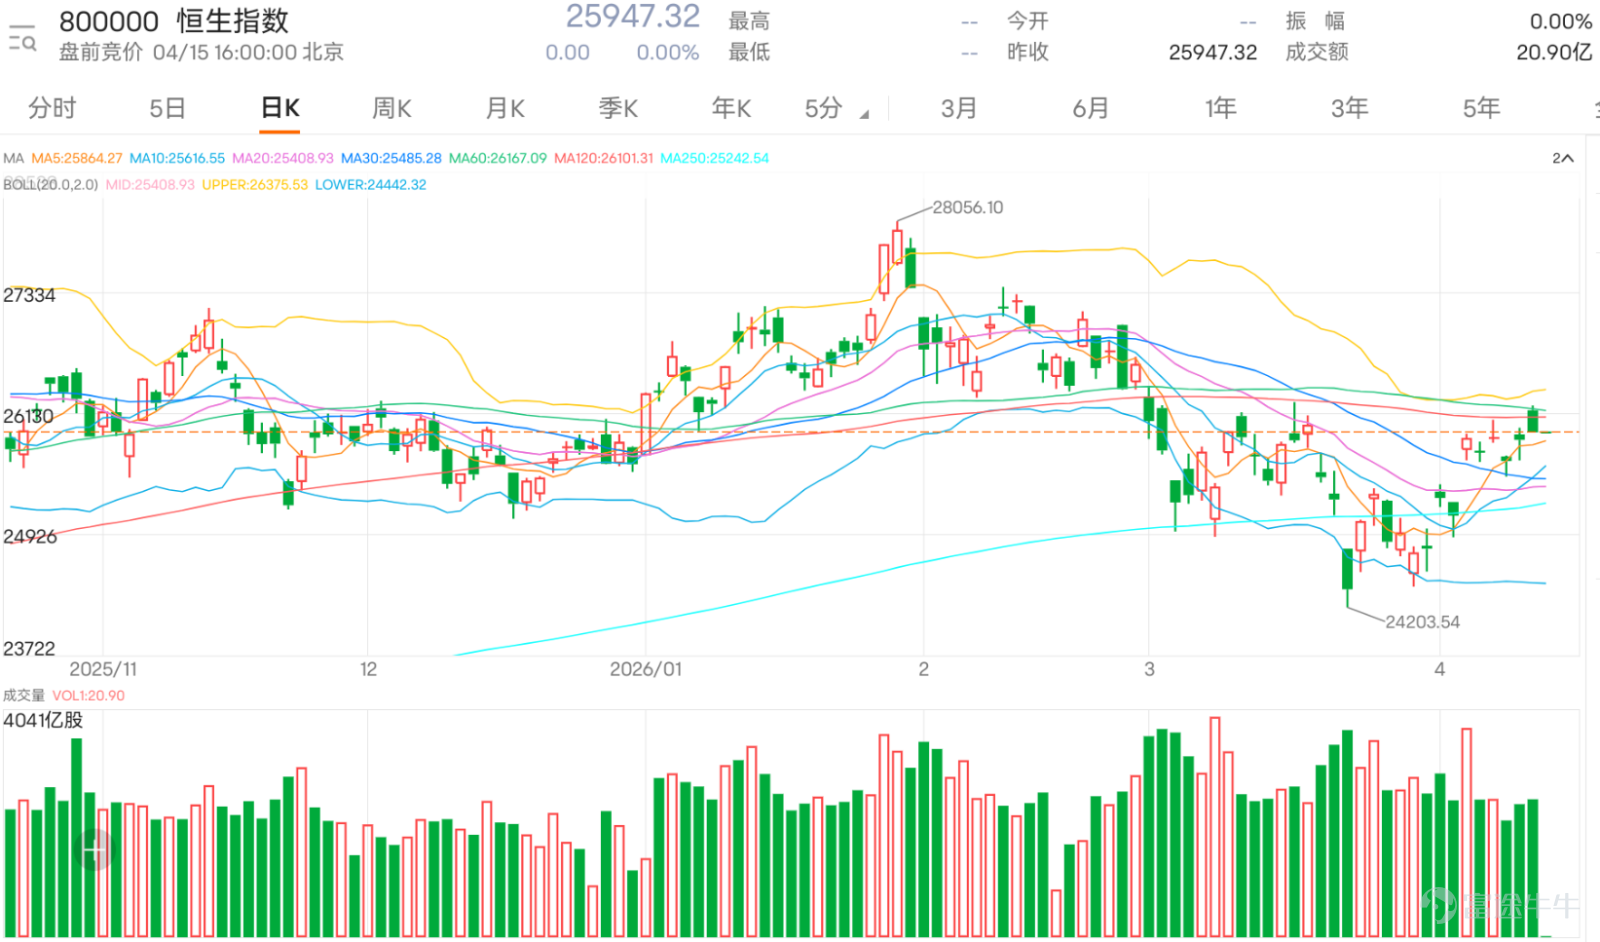Click the 昨收 25947.32 value

pyautogui.click(x=1213, y=52)
